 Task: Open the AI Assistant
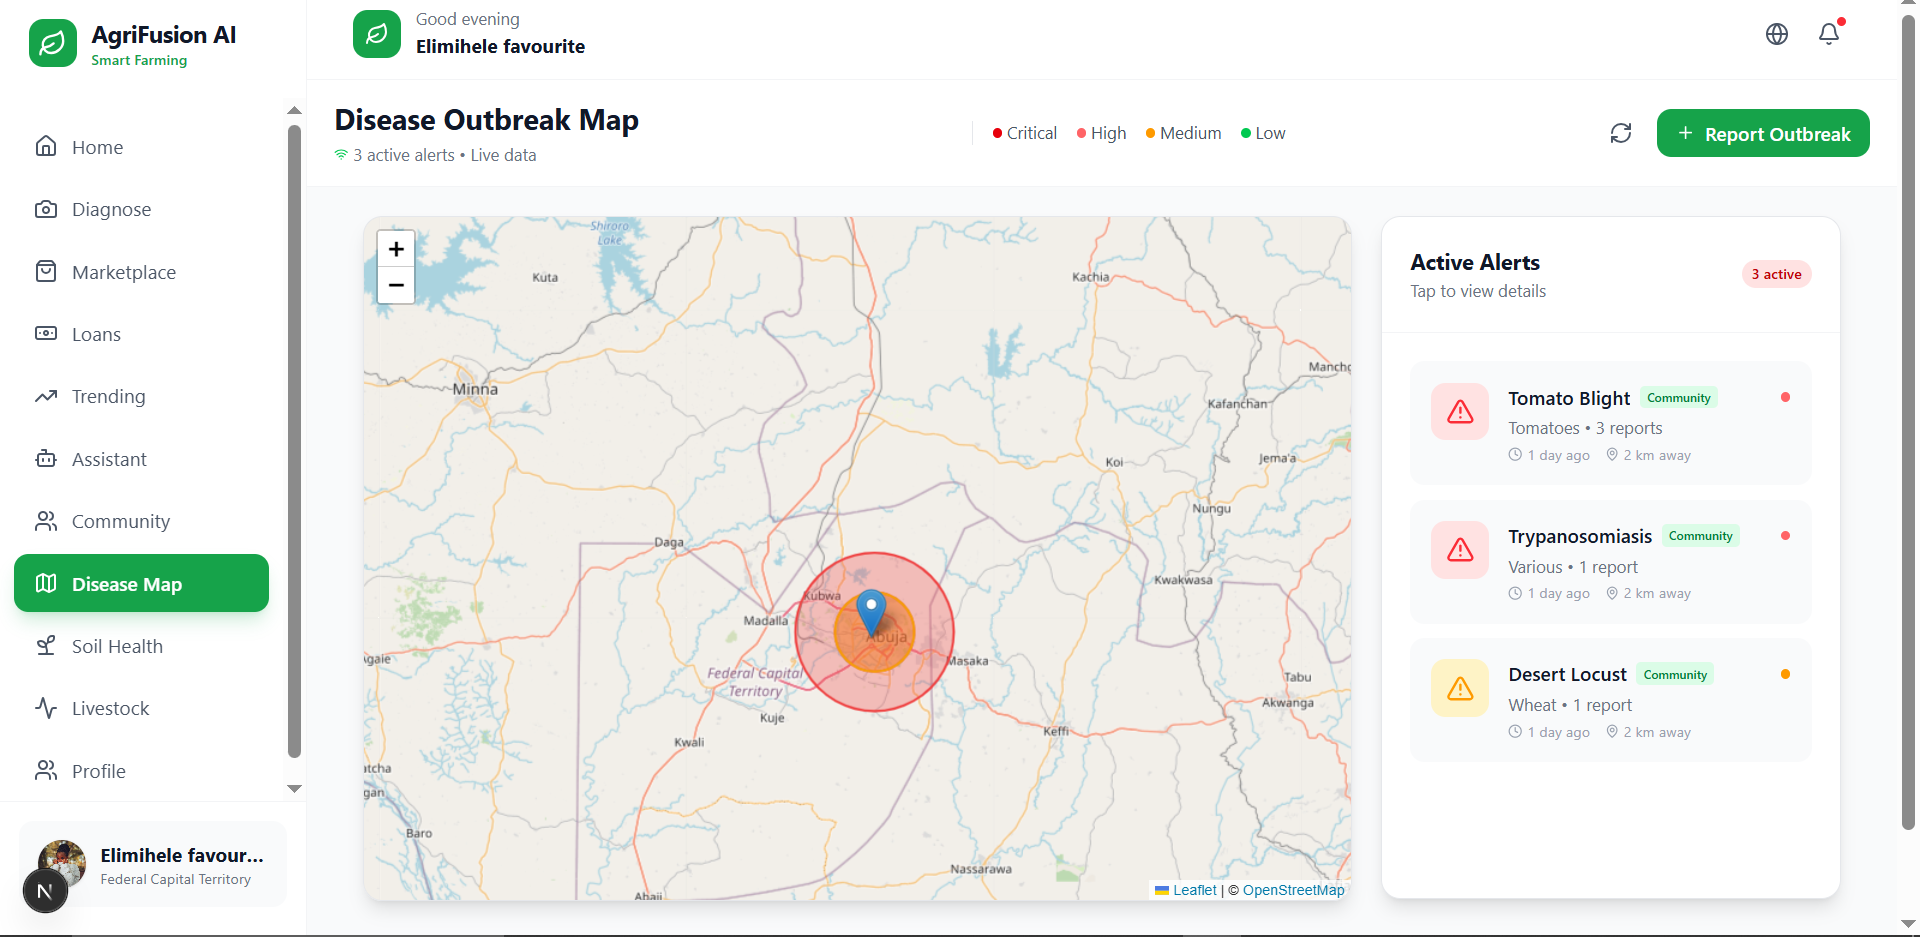coord(110,459)
